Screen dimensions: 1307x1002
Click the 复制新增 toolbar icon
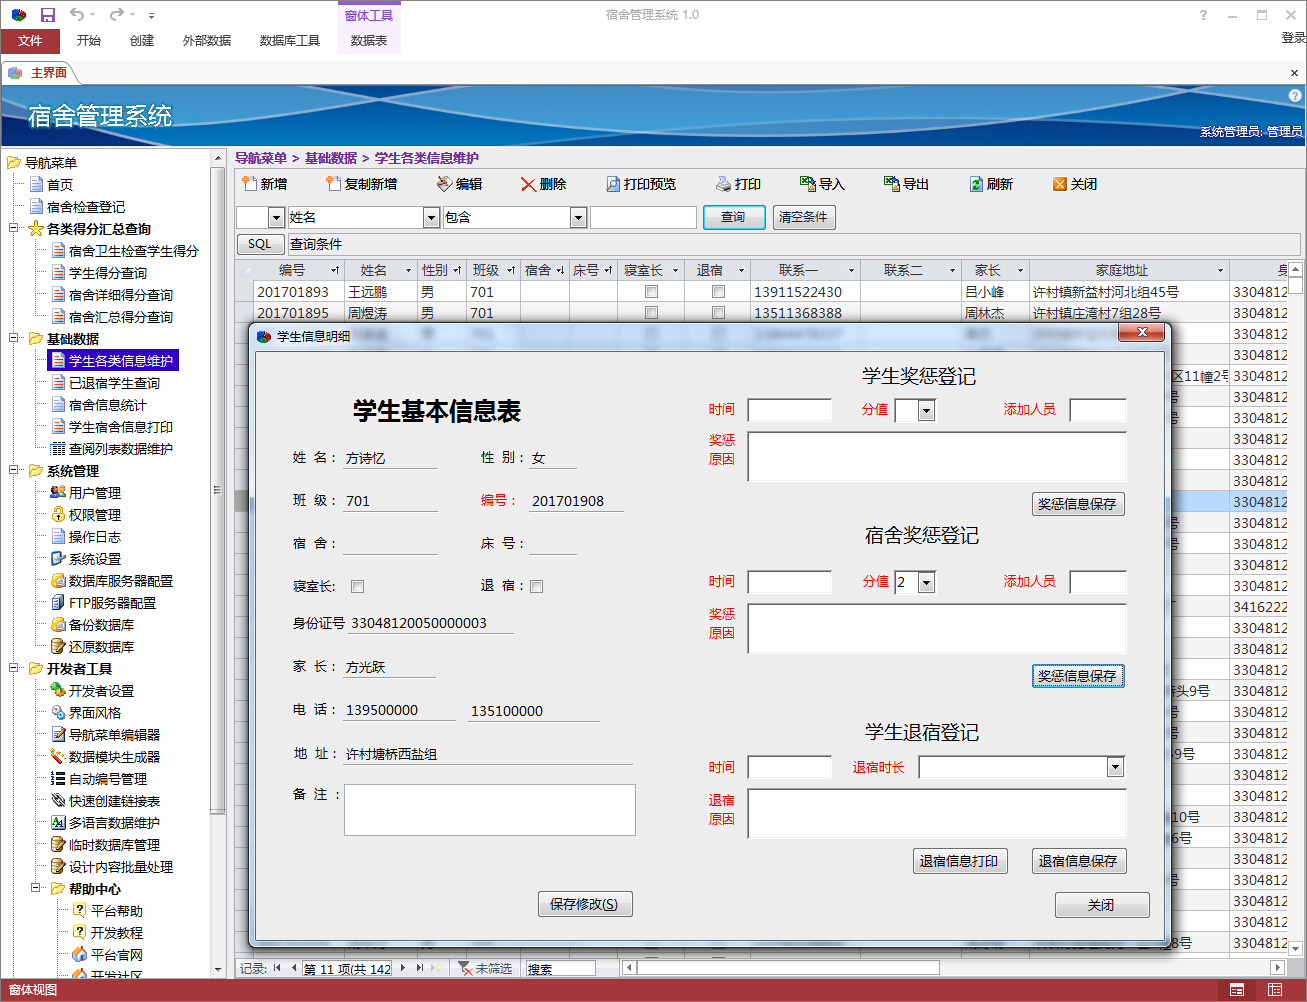coord(334,184)
